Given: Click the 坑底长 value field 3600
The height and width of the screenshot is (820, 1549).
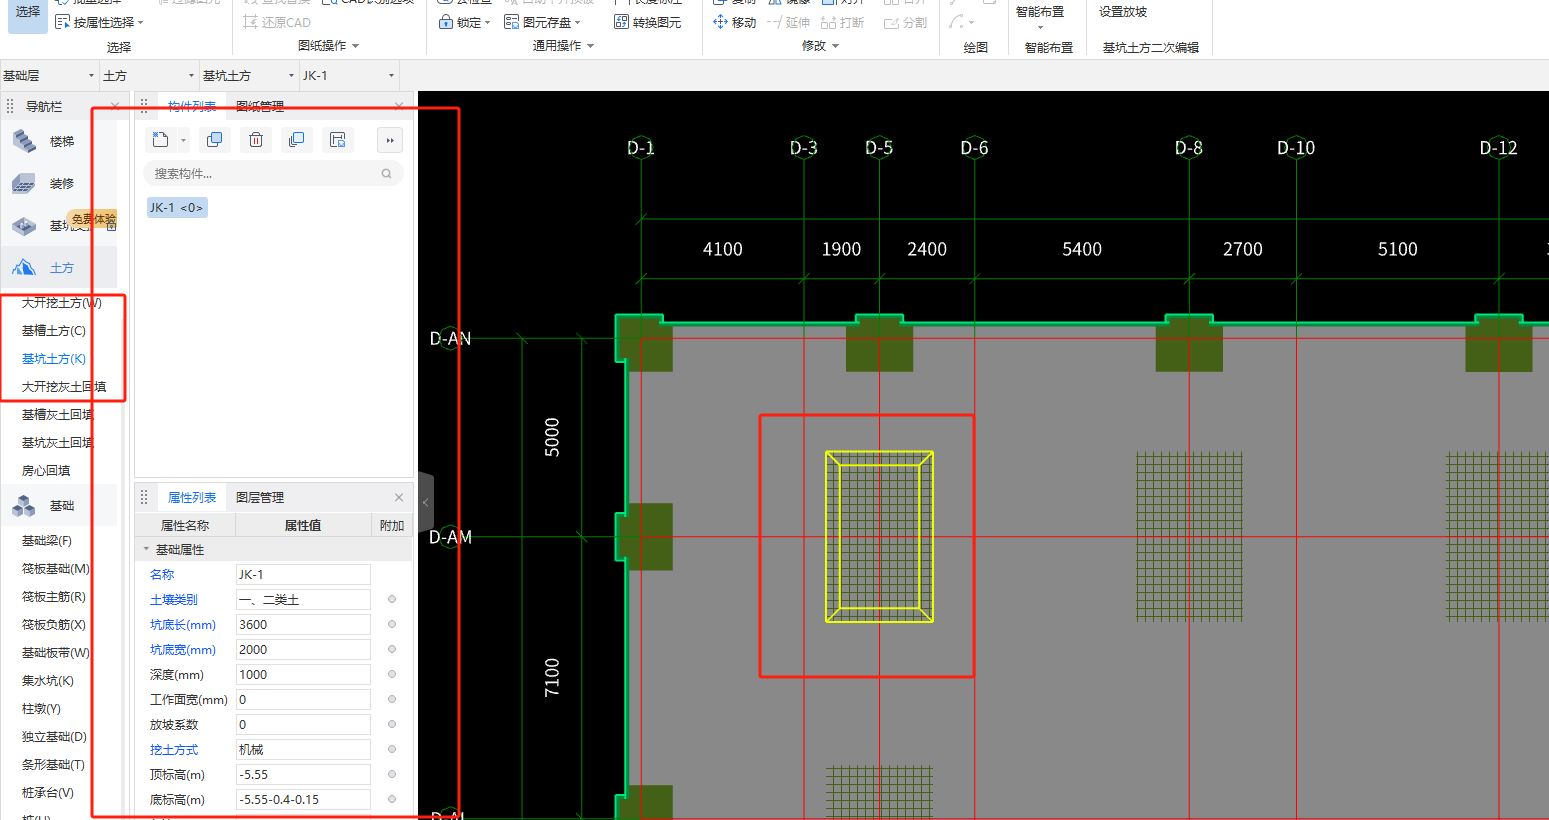Looking at the screenshot, I should [303, 625].
